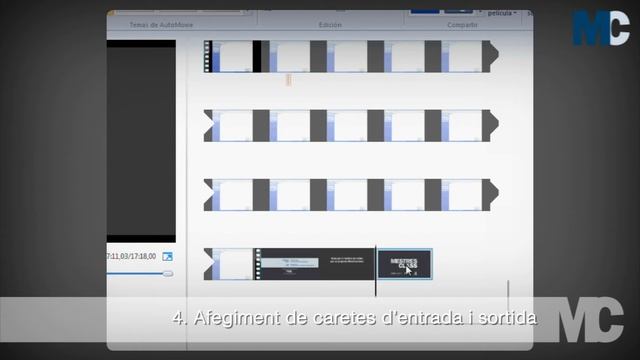Select the 'MESTRES CLASS' clip in the storyboard
This screenshot has width=640, height=360.
coord(404,264)
